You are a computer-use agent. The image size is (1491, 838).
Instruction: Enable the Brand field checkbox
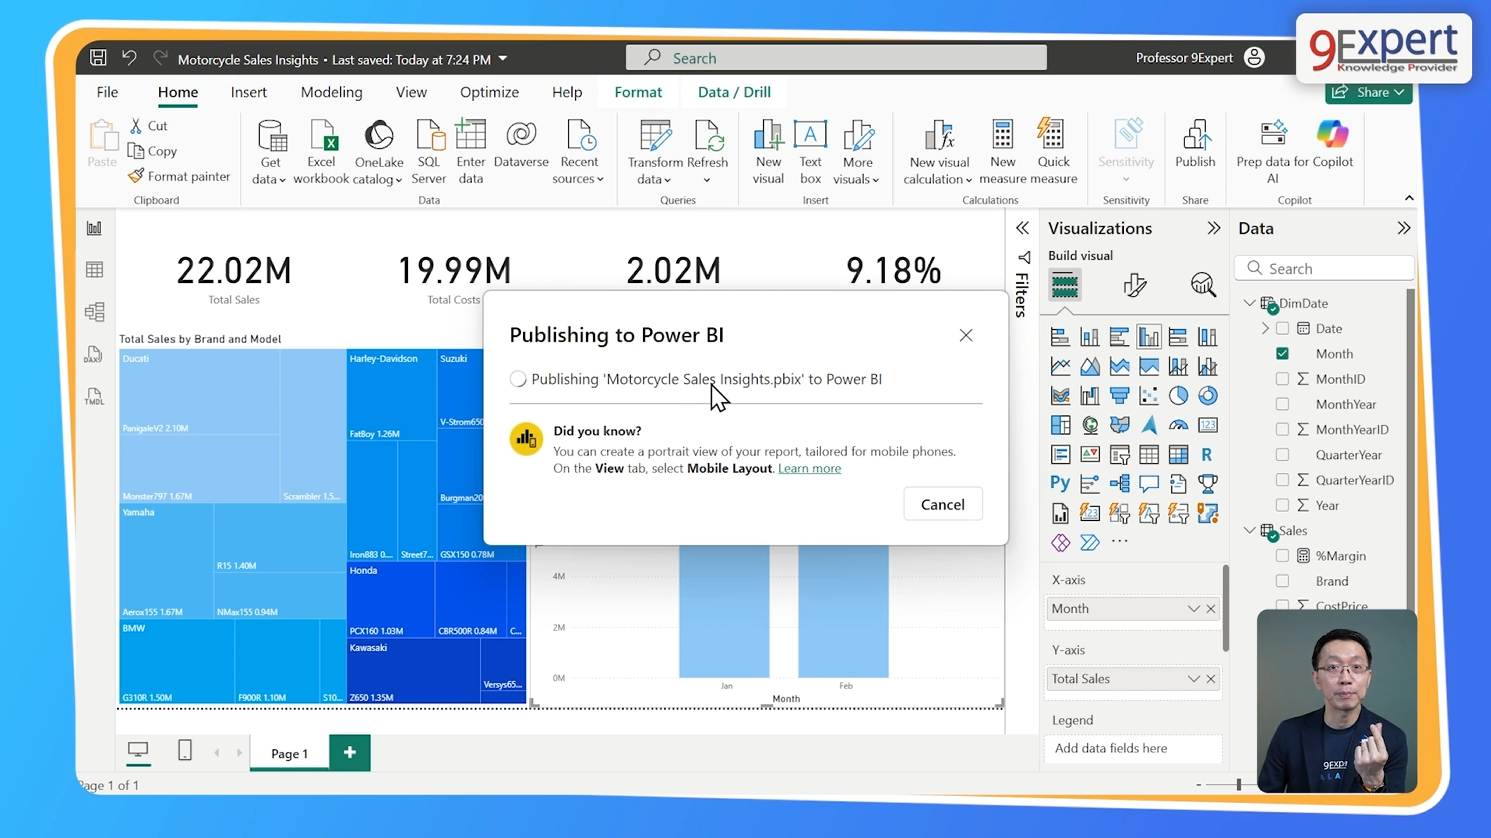[1283, 581]
